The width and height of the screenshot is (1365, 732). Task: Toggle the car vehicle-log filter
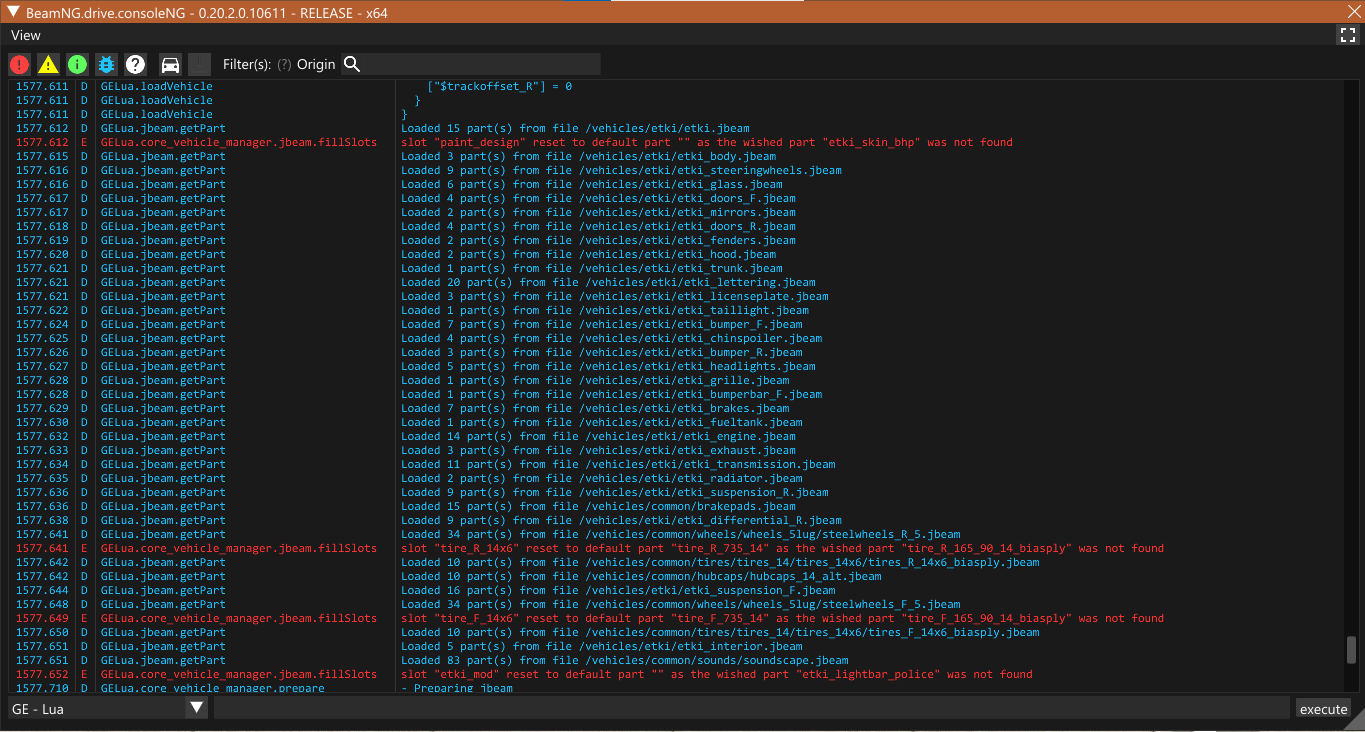pos(170,64)
